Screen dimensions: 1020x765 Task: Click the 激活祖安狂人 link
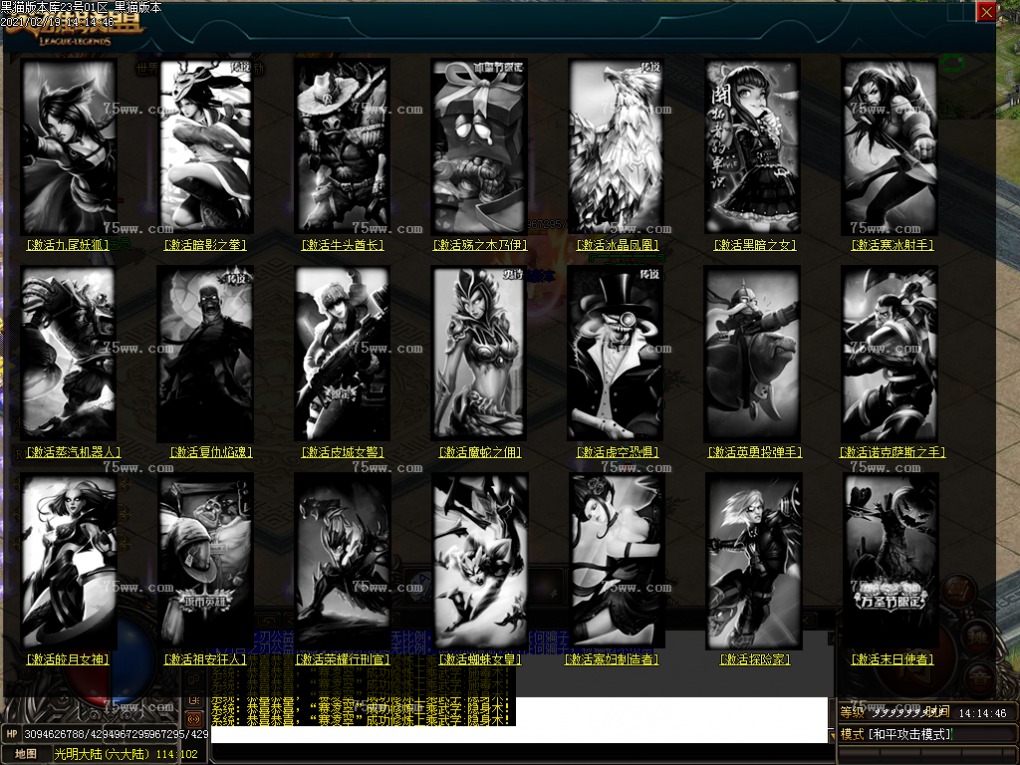pos(205,659)
